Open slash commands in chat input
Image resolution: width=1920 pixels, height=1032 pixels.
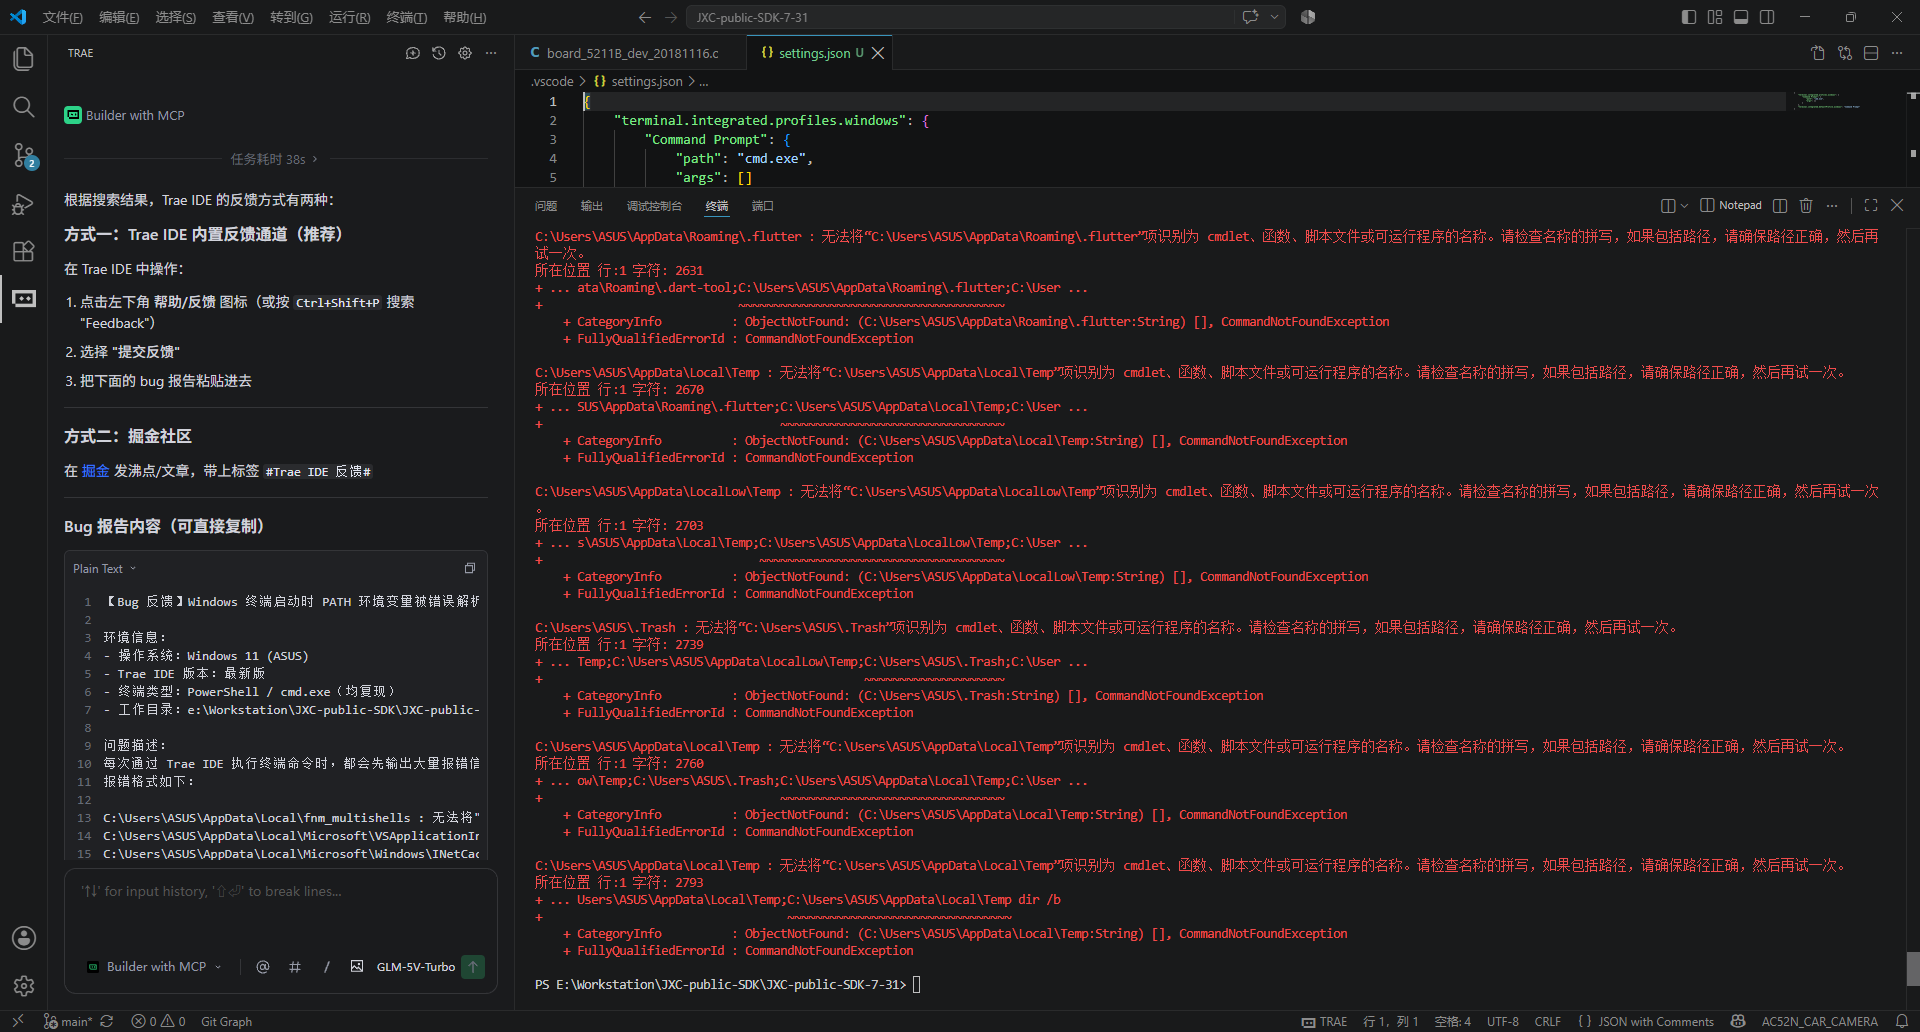tap(326, 967)
